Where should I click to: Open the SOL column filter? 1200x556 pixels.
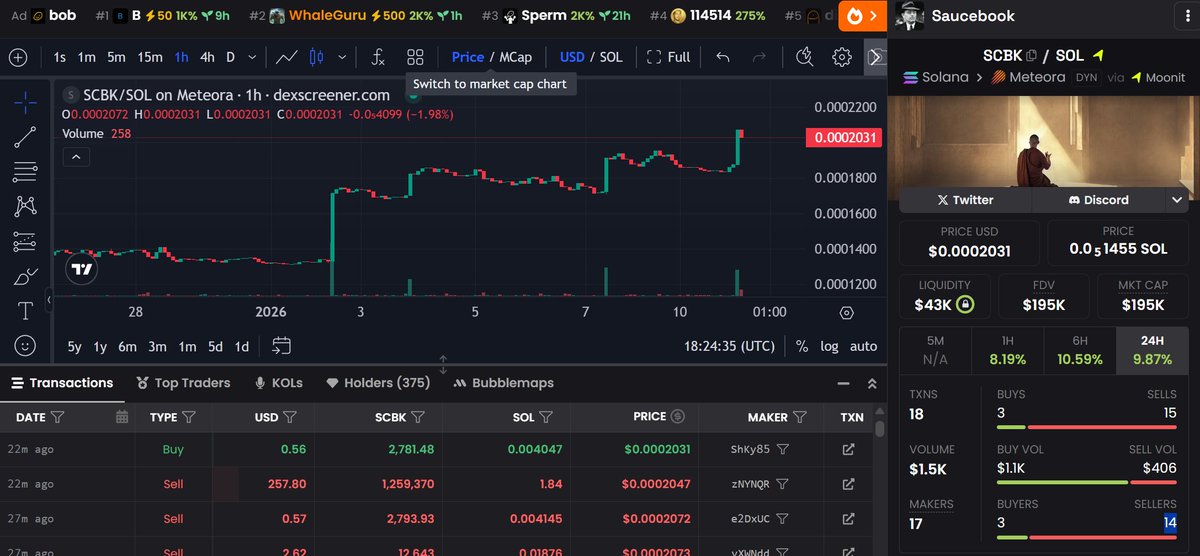(x=546, y=417)
